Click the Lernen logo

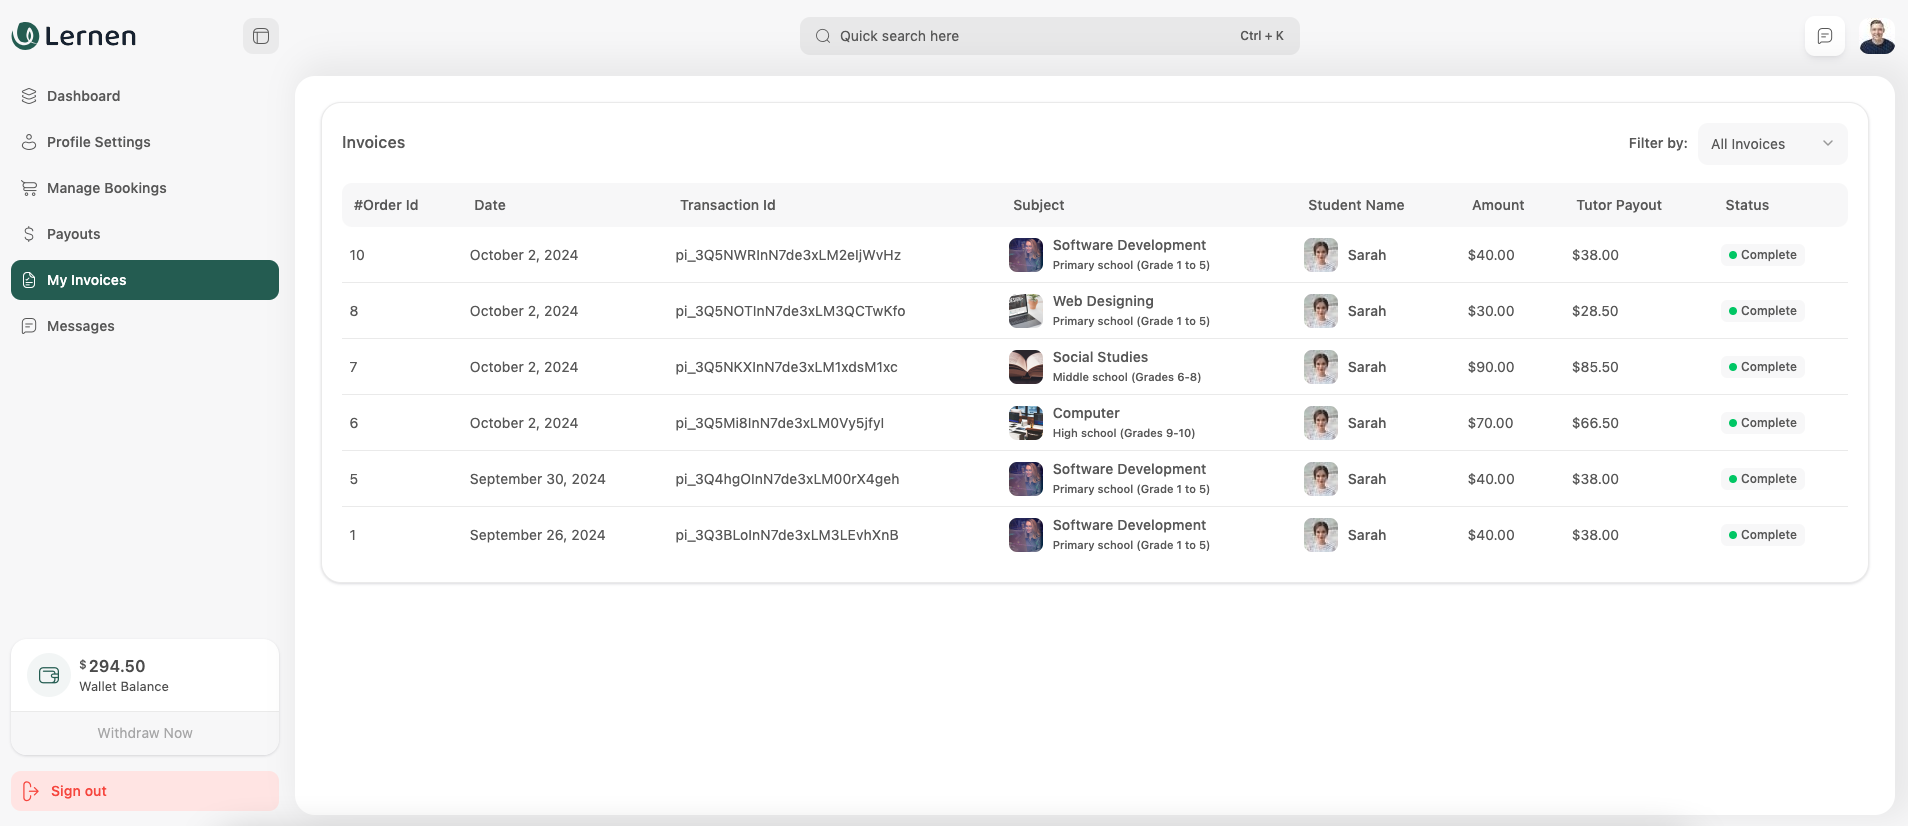pyautogui.click(x=73, y=36)
